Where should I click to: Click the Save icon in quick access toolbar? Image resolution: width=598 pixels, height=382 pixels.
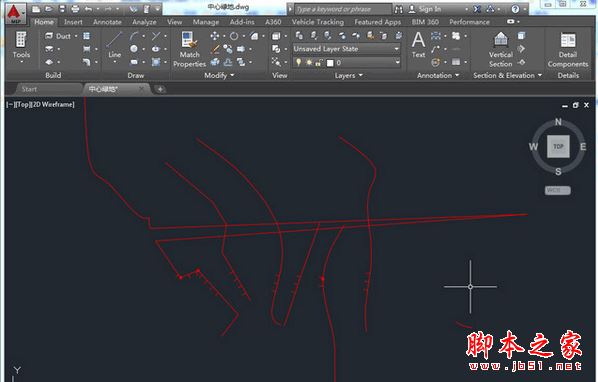point(62,8)
